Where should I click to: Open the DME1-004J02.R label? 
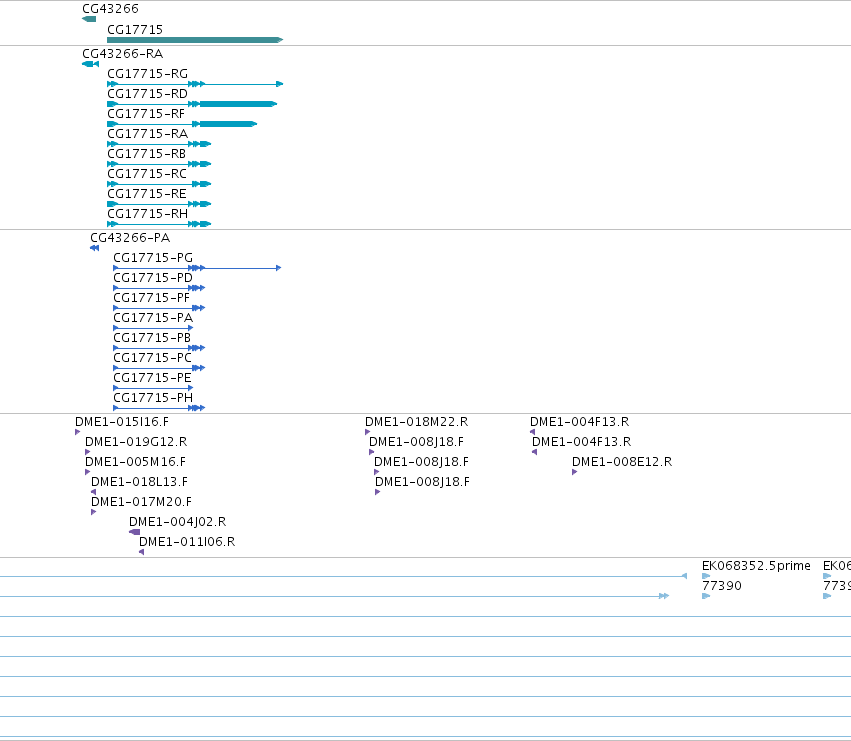[177, 522]
